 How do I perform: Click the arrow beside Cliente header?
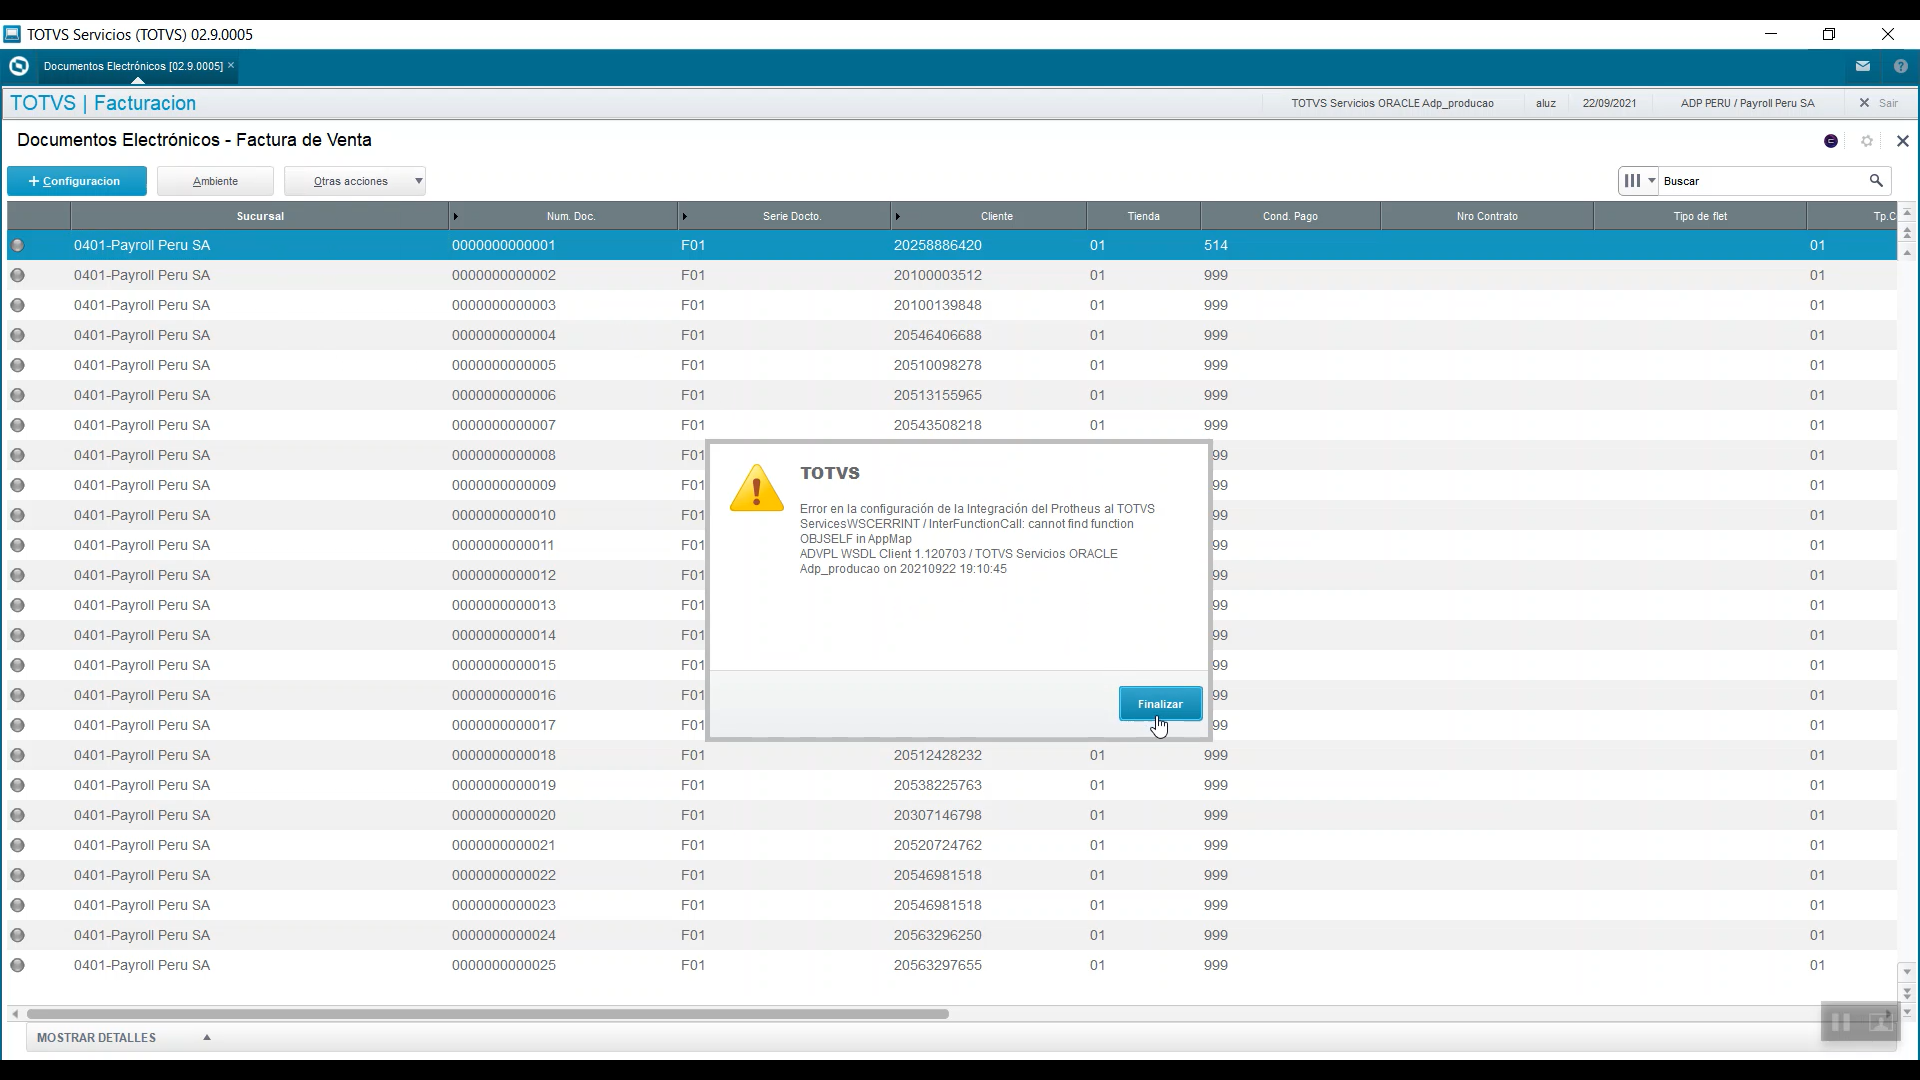pyautogui.click(x=898, y=216)
